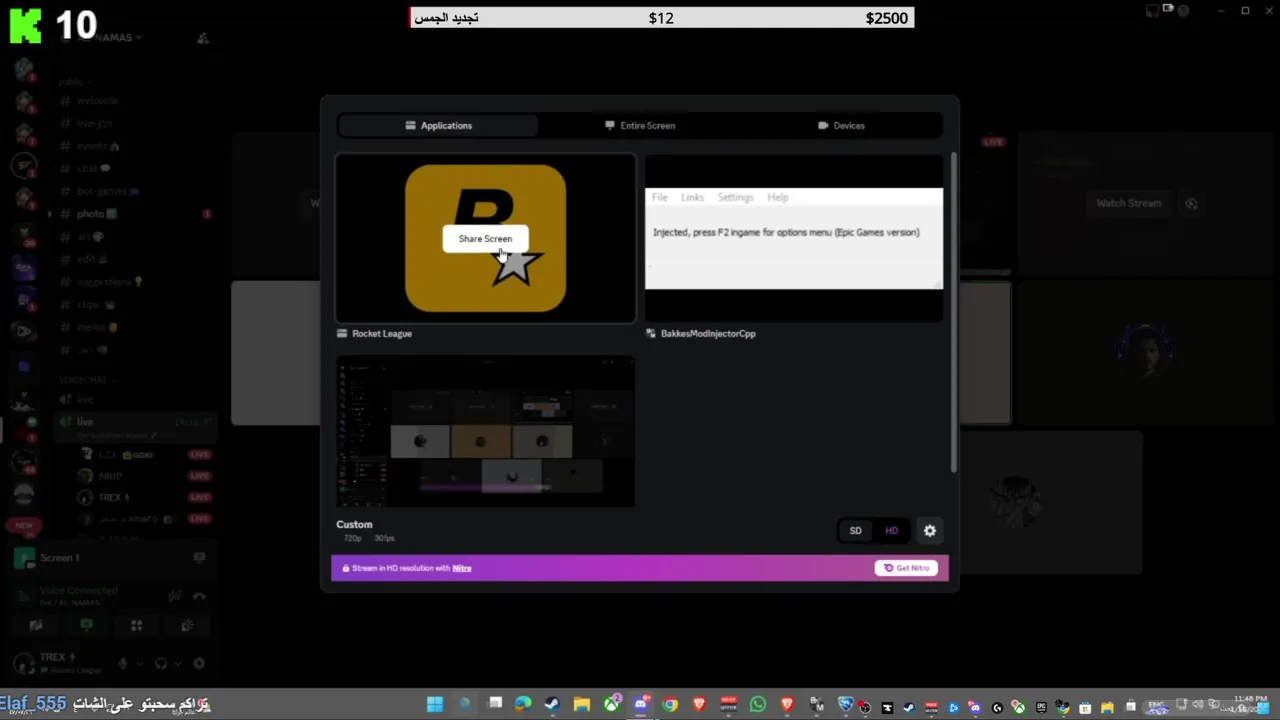The image size is (1280, 720).
Task: Pop out the stream next to Watch Stream
Action: 1191,203
